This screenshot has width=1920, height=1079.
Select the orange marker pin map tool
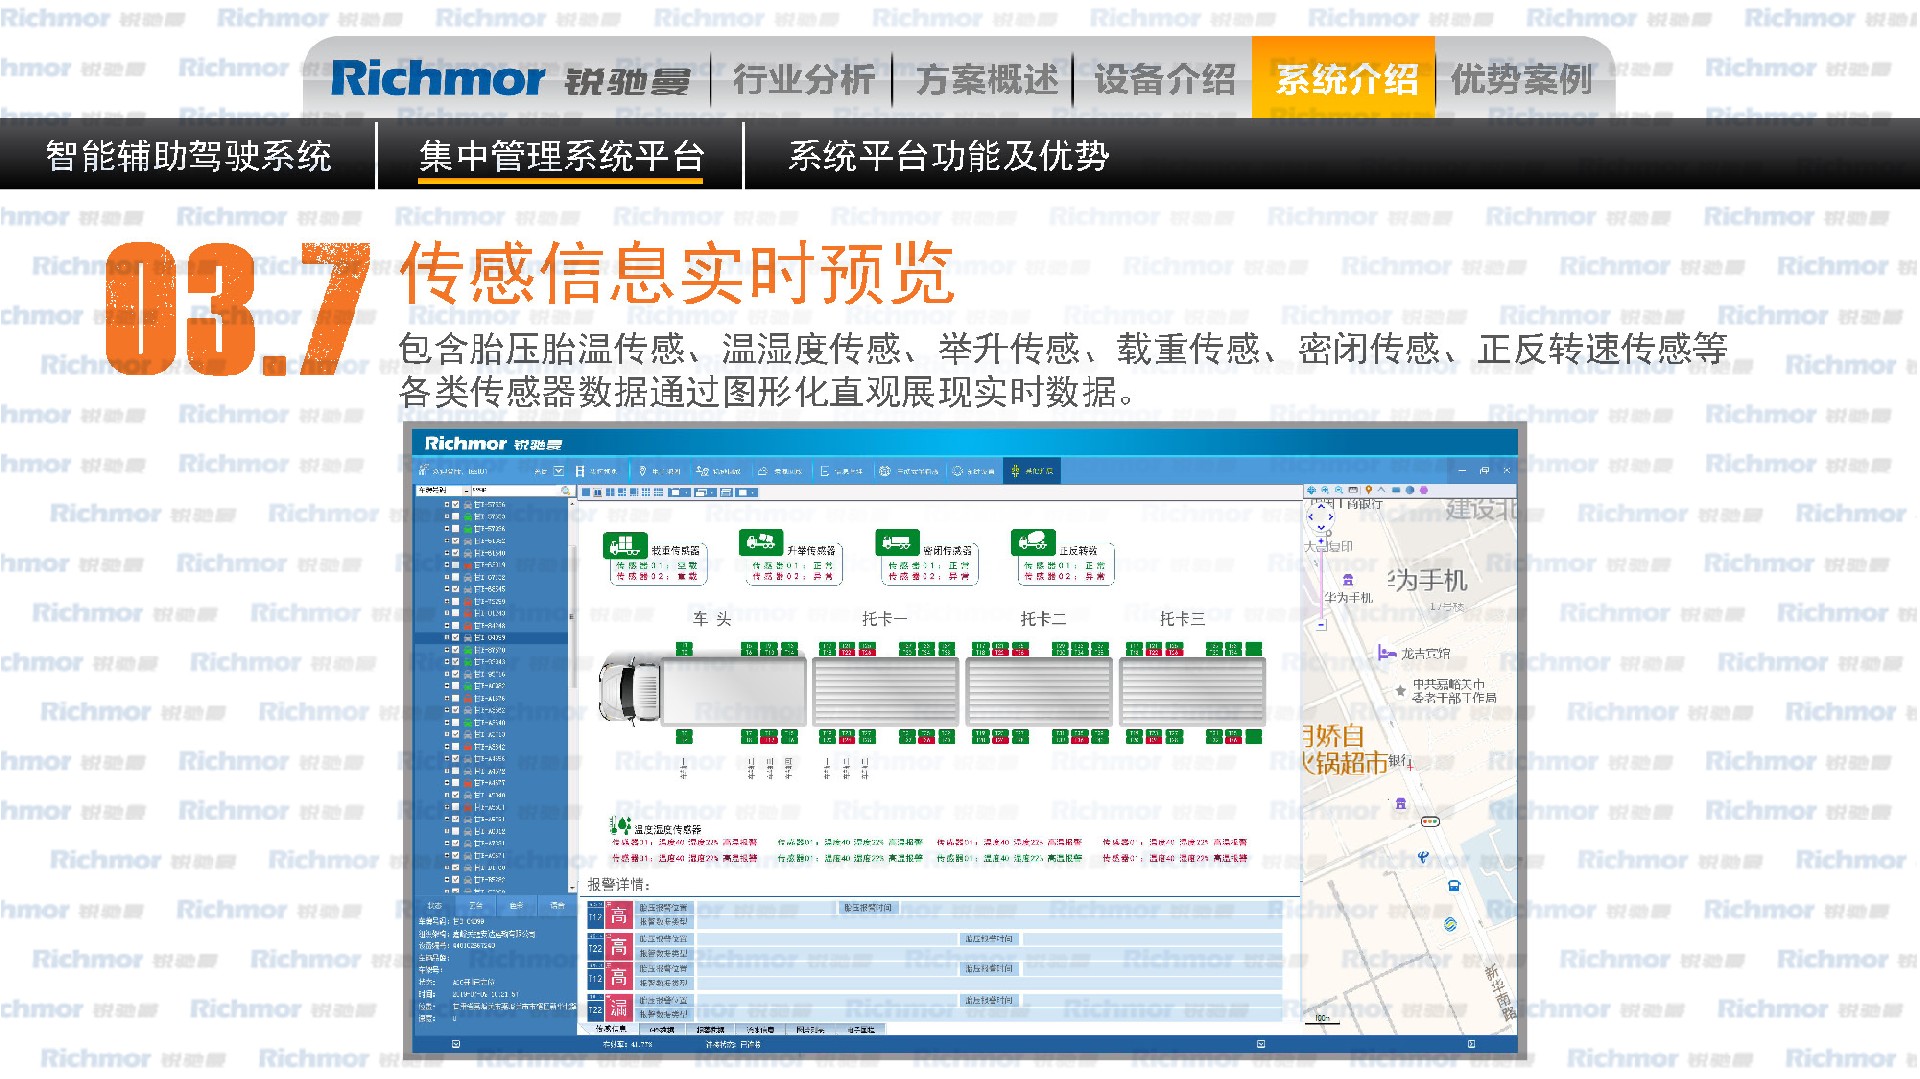click(1368, 490)
